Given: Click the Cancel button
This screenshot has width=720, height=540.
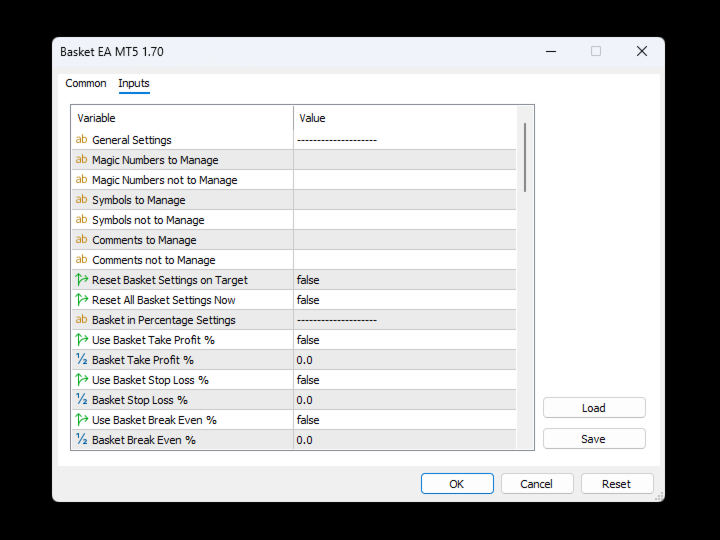Looking at the screenshot, I should [x=537, y=484].
